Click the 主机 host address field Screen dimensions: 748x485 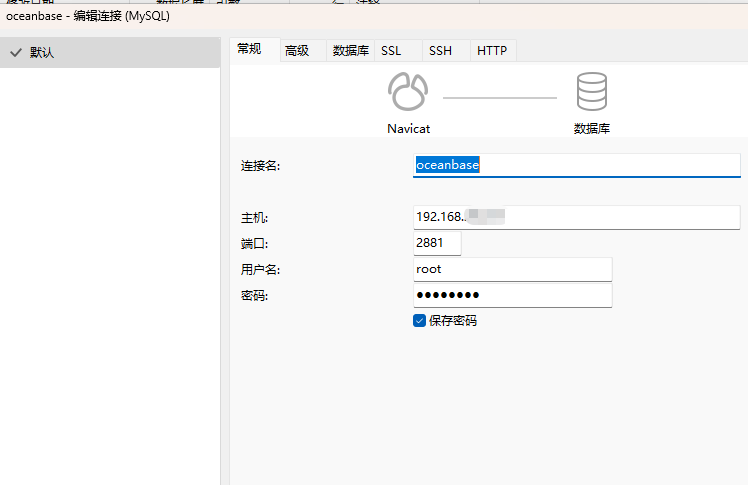click(577, 217)
